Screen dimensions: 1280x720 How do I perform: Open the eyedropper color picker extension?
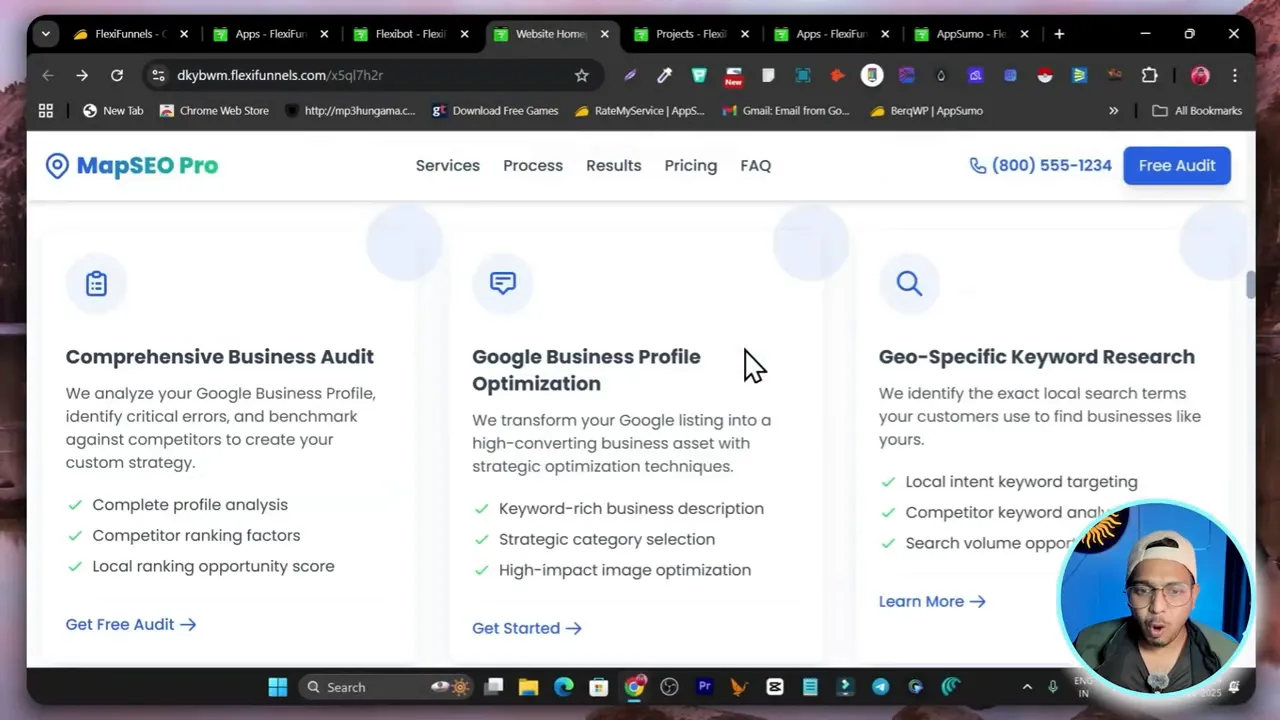[x=664, y=75]
